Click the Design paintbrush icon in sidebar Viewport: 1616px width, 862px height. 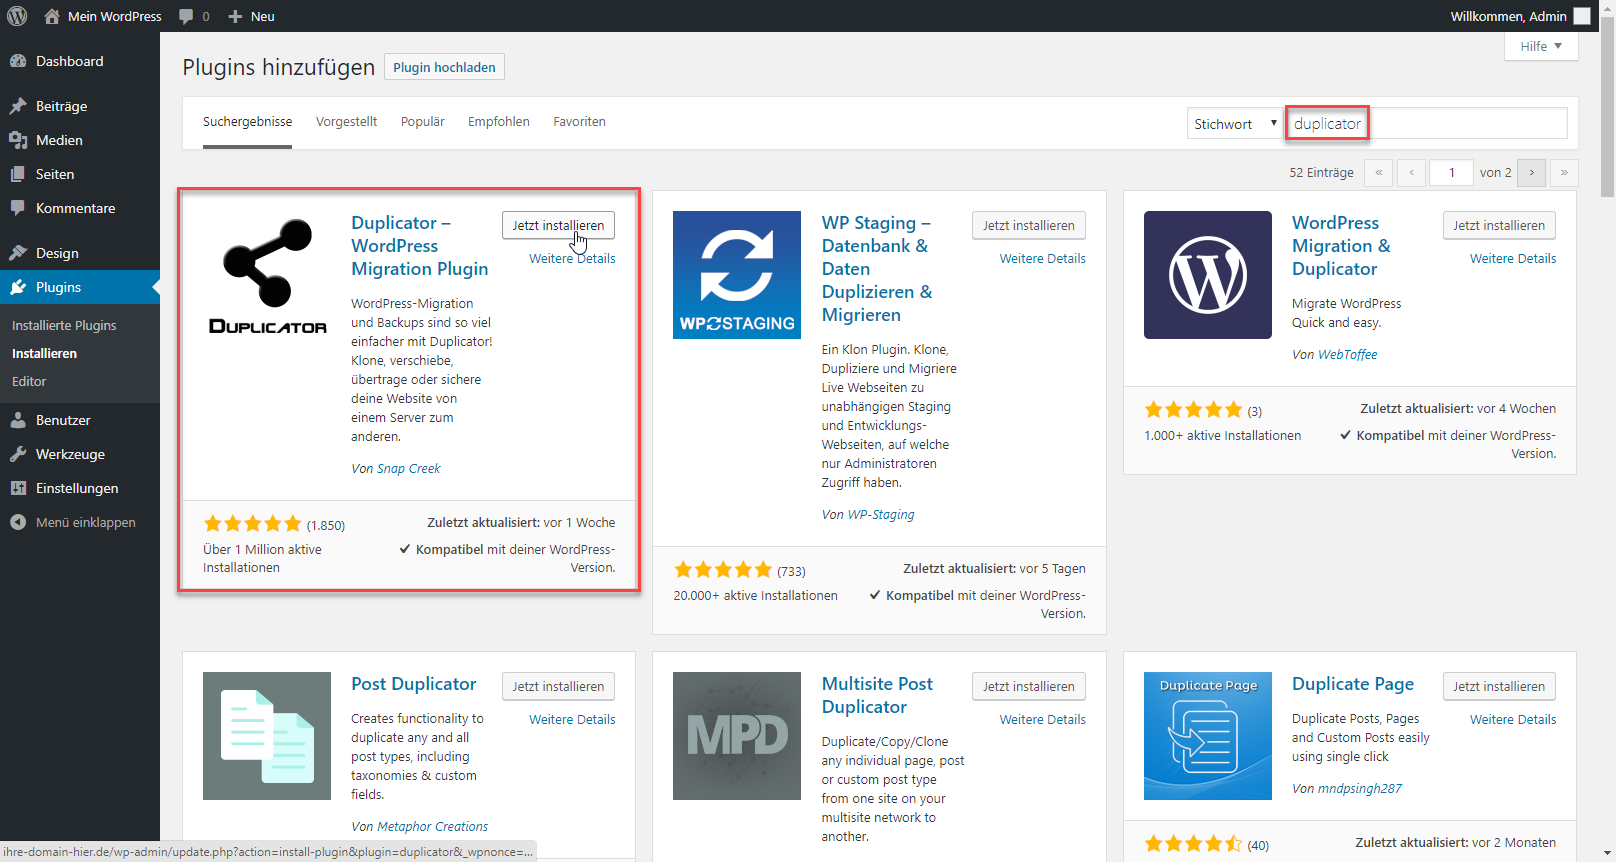tap(18, 253)
